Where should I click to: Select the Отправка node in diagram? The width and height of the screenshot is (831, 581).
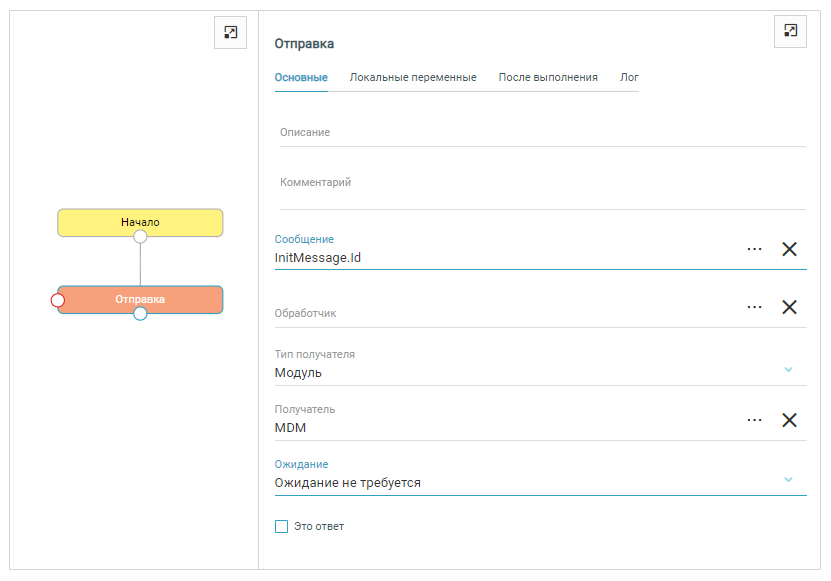pos(140,299)
